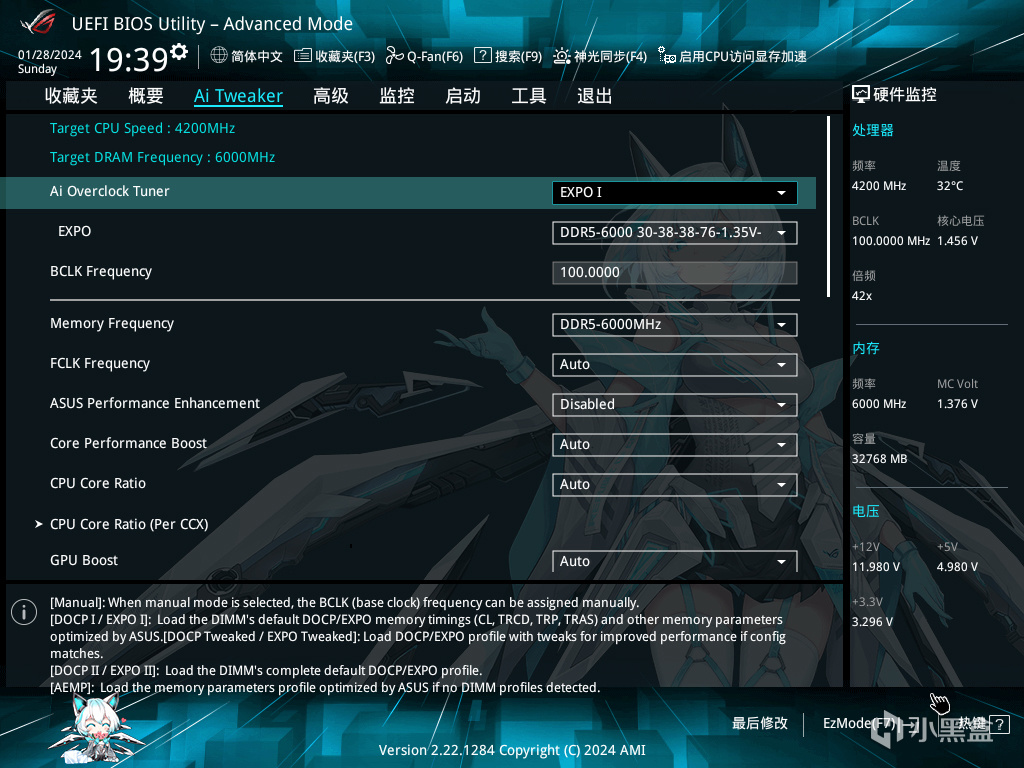Open the Memory Frequency dropdown
The image size is (1024, 768).
pos(675,325)
